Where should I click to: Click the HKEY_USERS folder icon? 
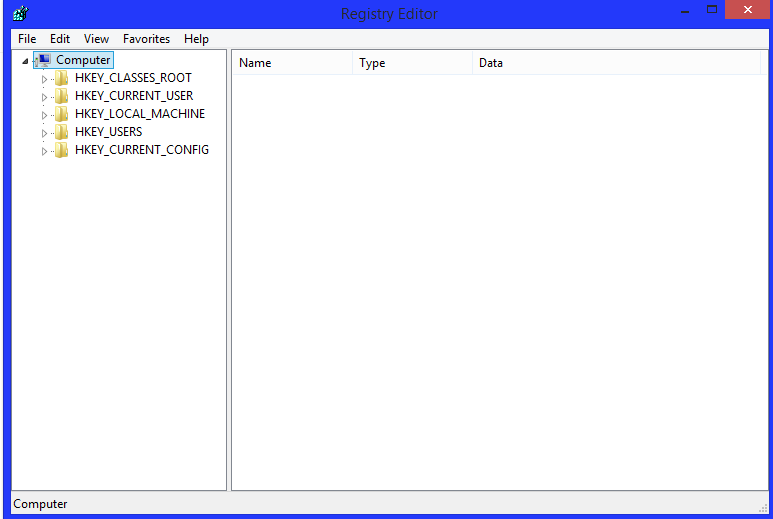tap(62, 132)
